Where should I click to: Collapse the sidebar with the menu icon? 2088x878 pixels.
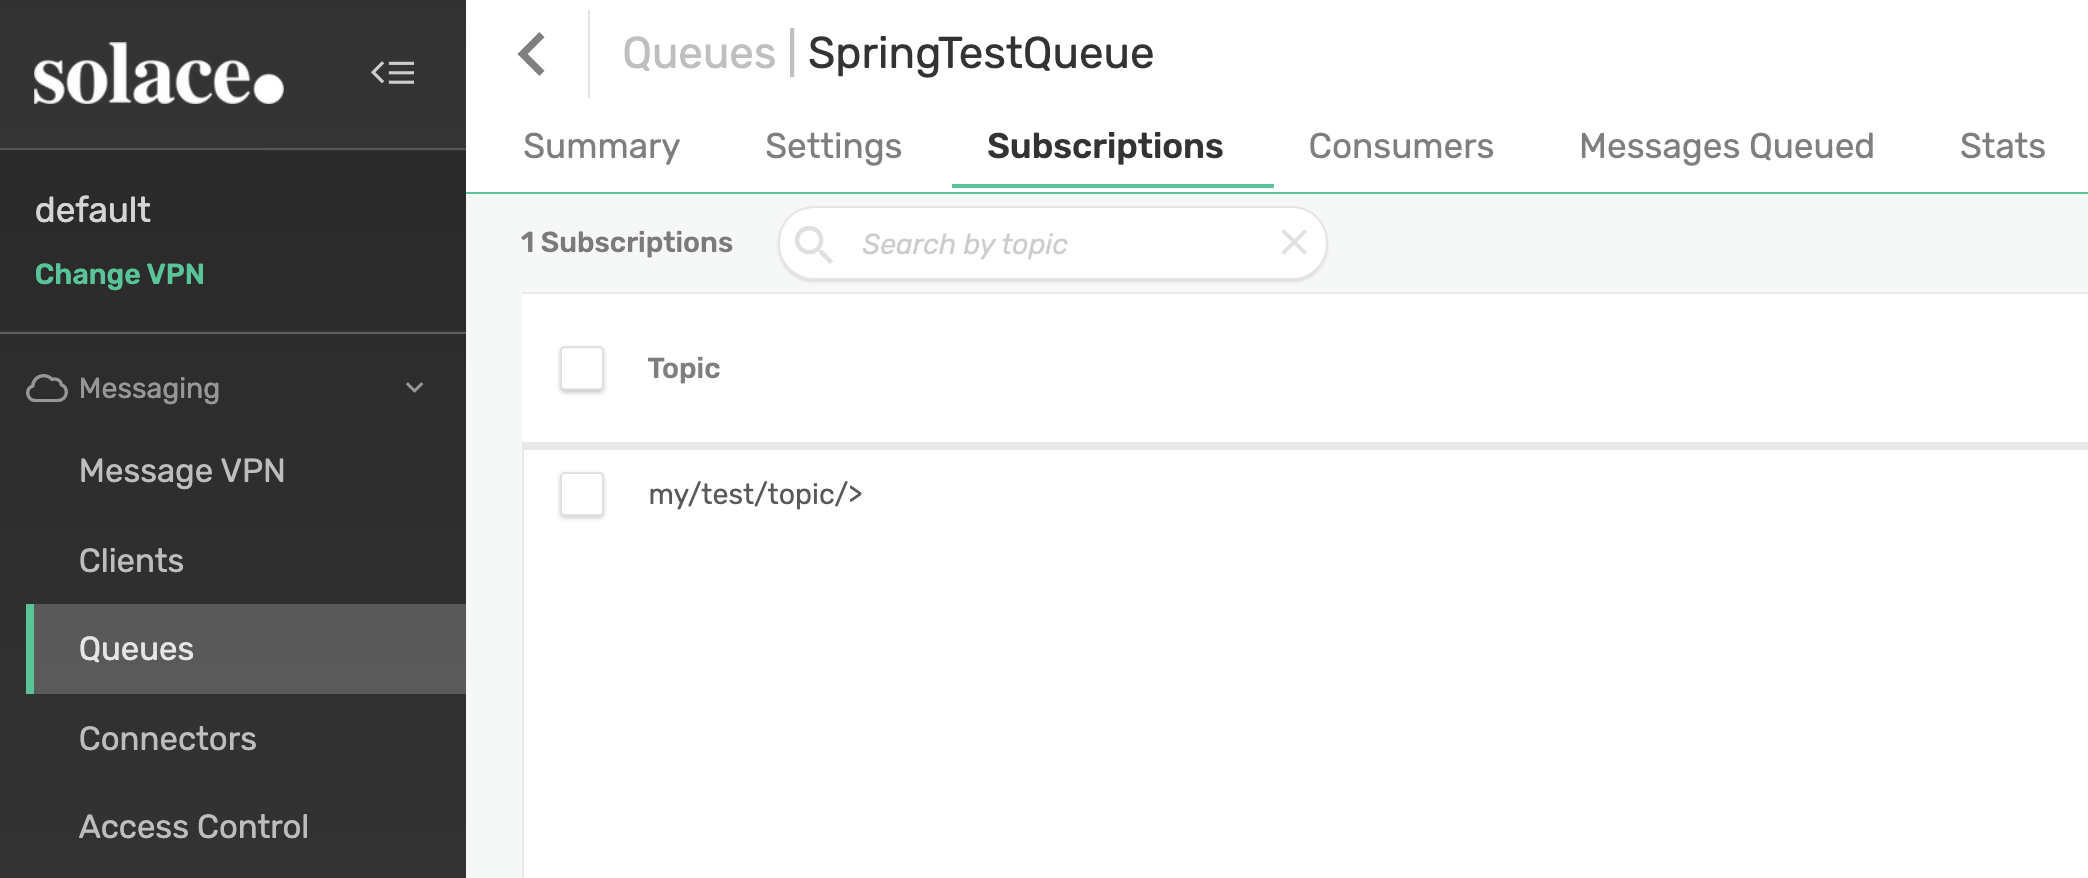click(393, 73)
